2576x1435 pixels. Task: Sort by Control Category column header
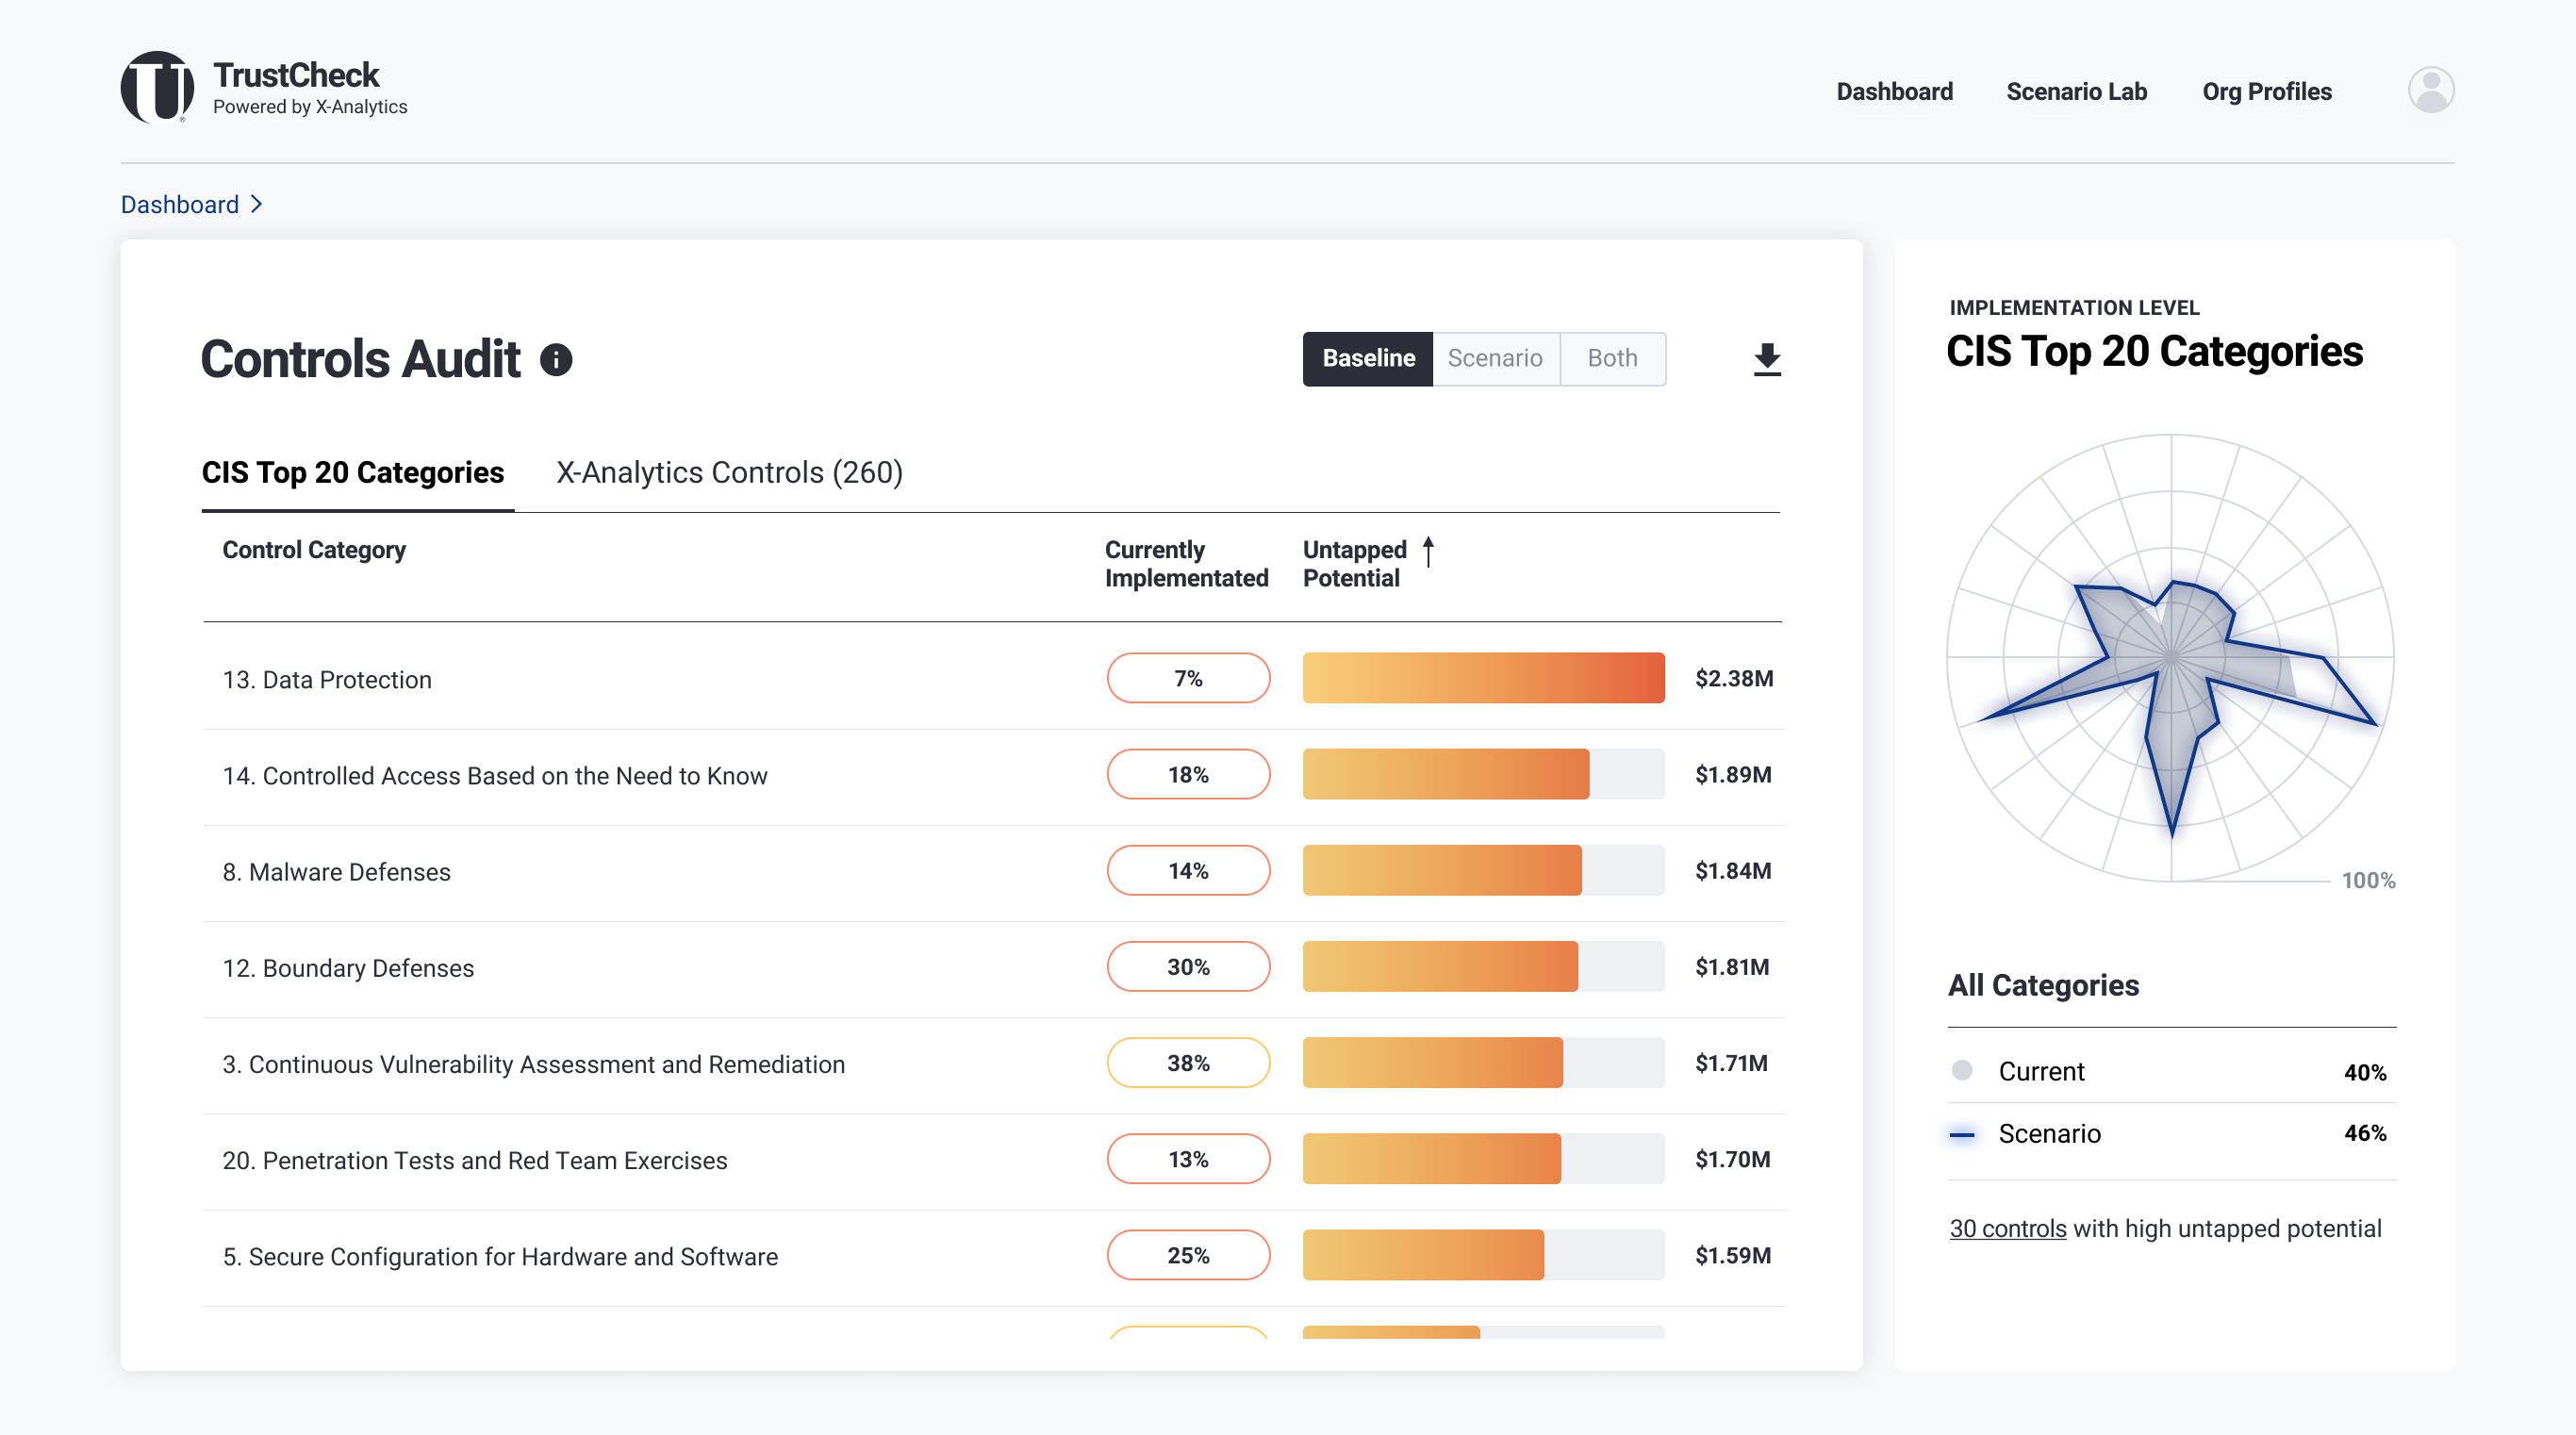pyautogui.click(x=314, y=550)
